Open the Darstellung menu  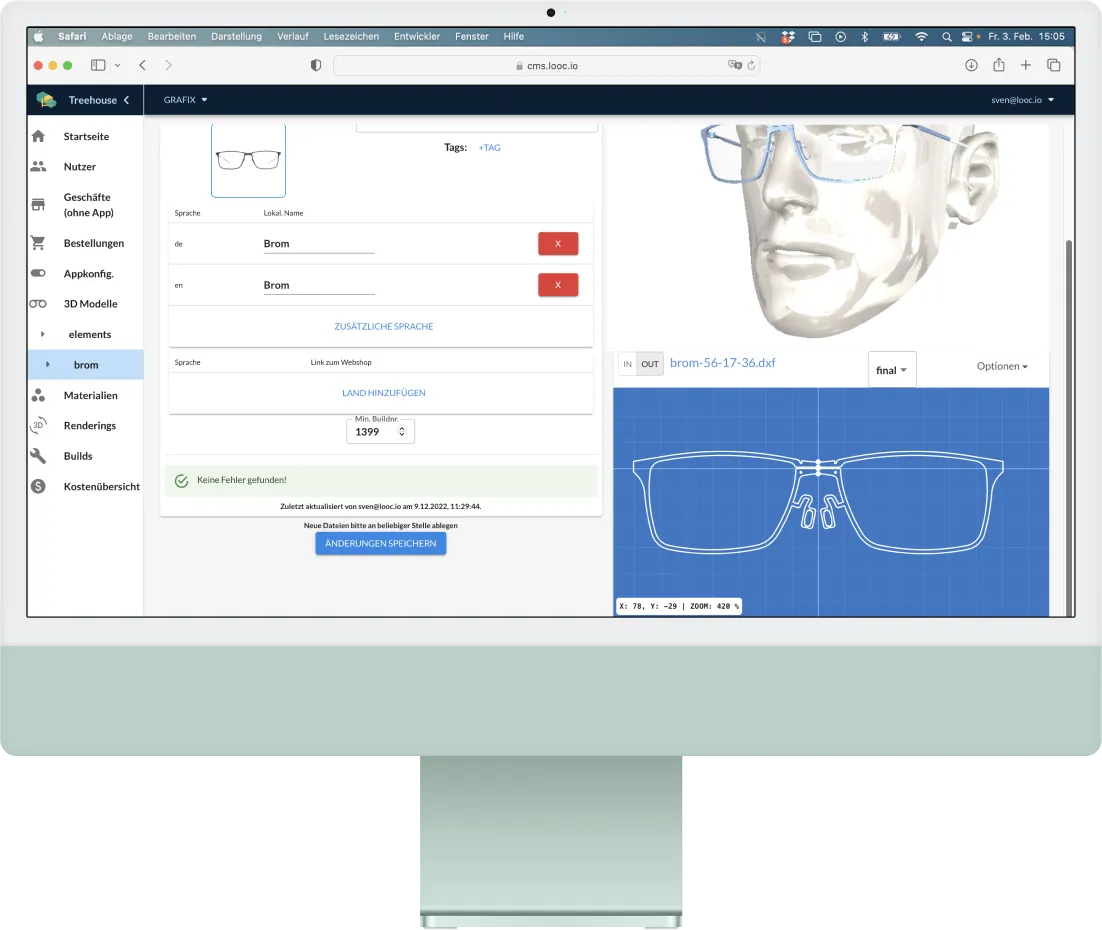(236, 37)
